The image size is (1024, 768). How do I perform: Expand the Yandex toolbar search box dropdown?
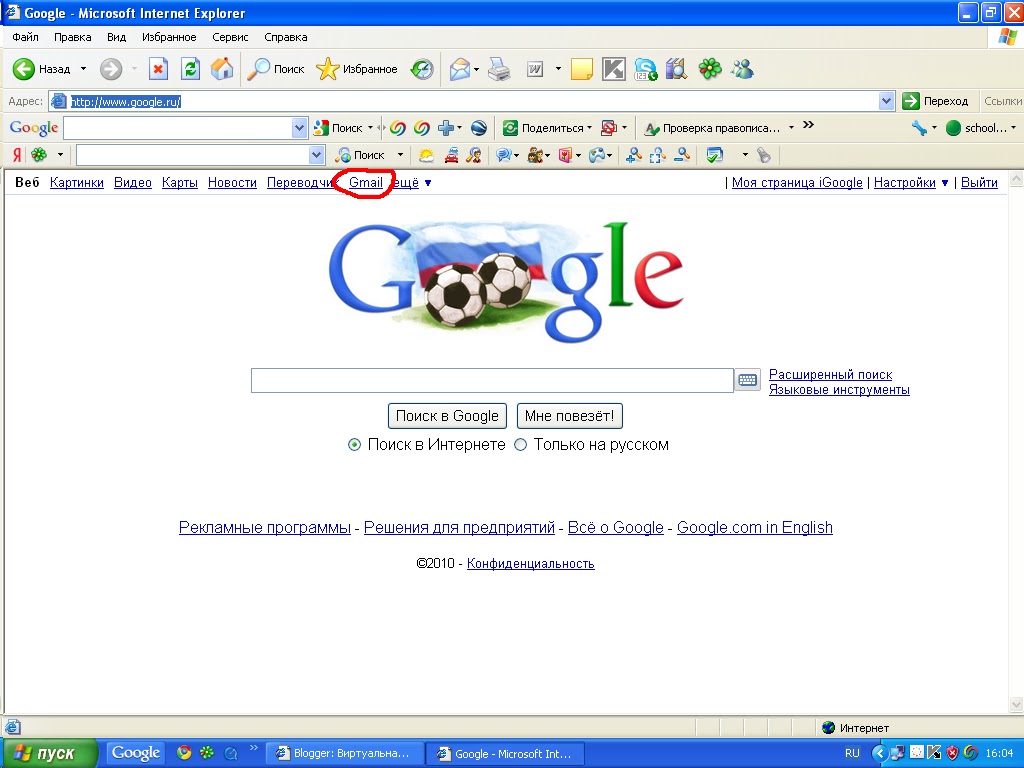316,155
